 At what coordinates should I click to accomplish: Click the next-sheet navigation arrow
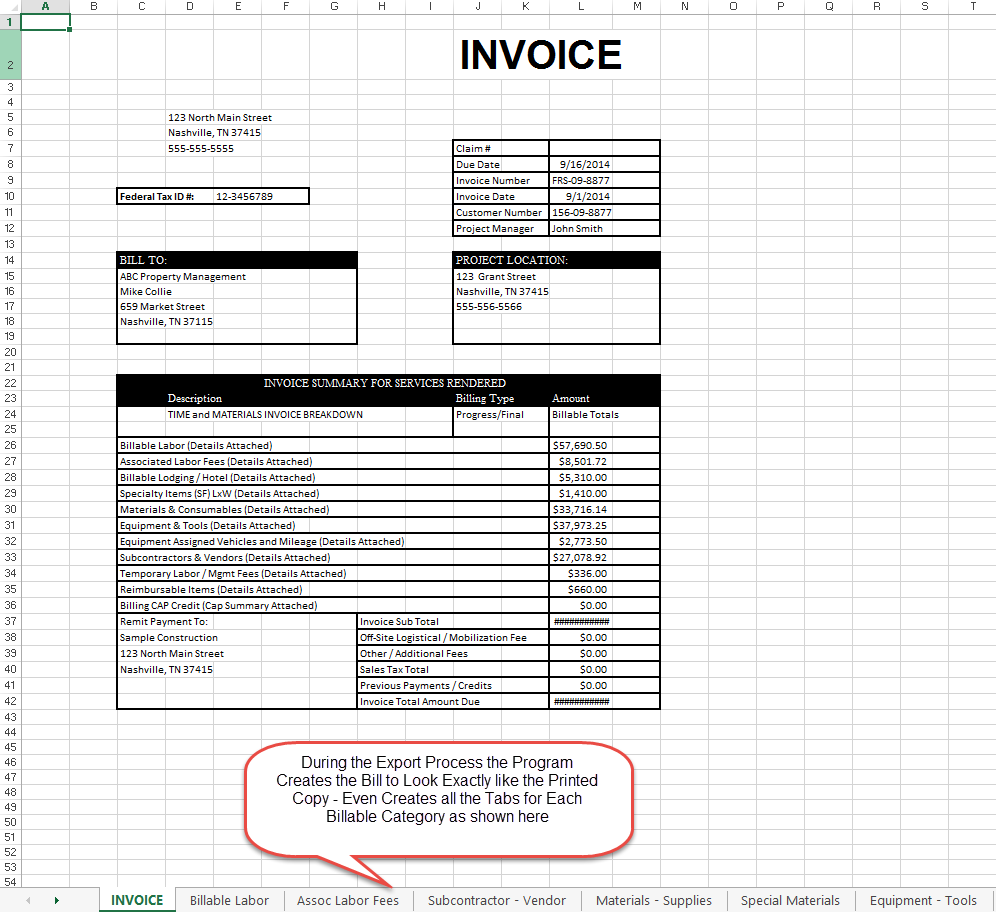coord(57,900)
